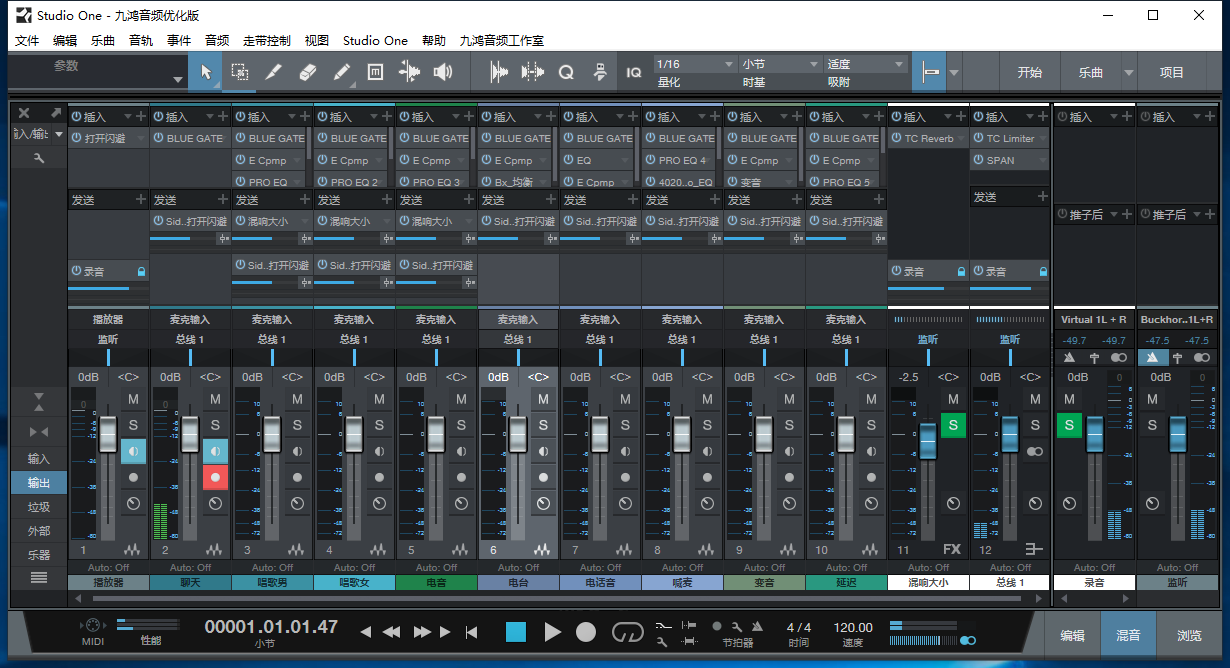
Task: Show the 乐器 panel in left sidebar
Action: tap(39, 554)
